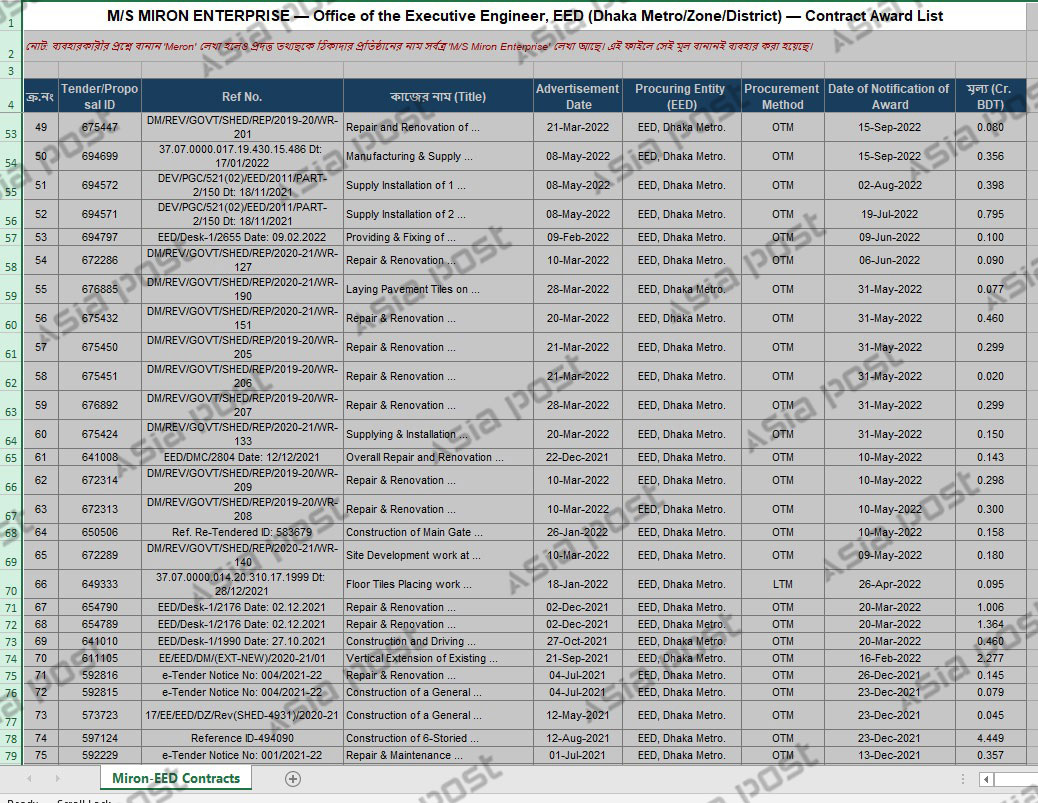Click the কাজের নাম (Title) column header
Viewport: 1038px width, 803px height.
(438, 96)
